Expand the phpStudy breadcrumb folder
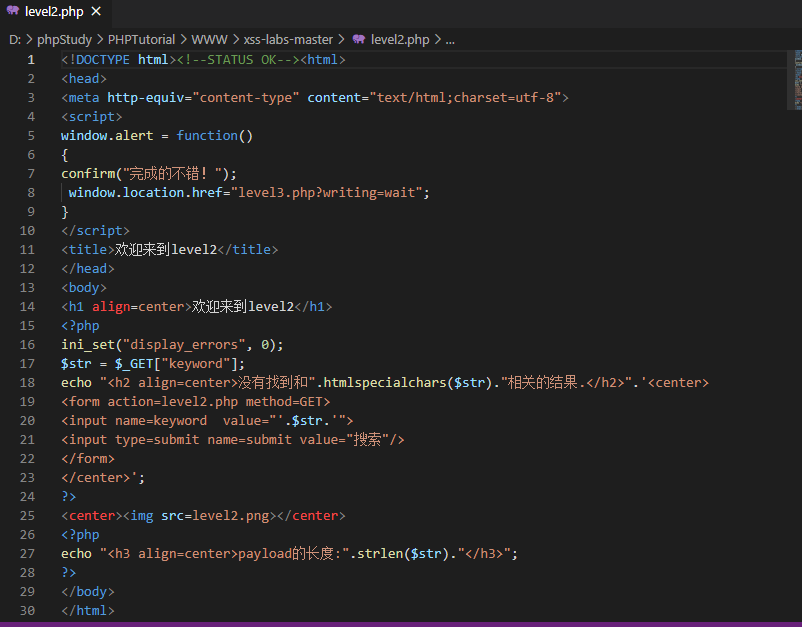This screenshot has height=627, width=802. (64, 39)
